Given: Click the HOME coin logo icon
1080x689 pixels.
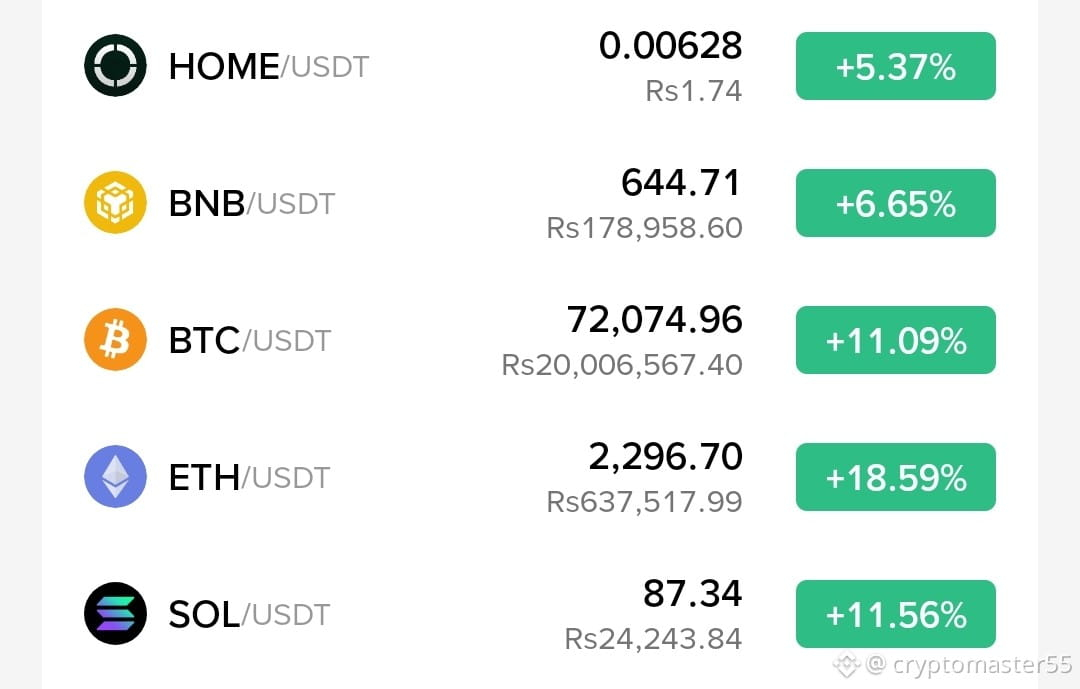Looking at the screenshot, I should click(115, 65).
